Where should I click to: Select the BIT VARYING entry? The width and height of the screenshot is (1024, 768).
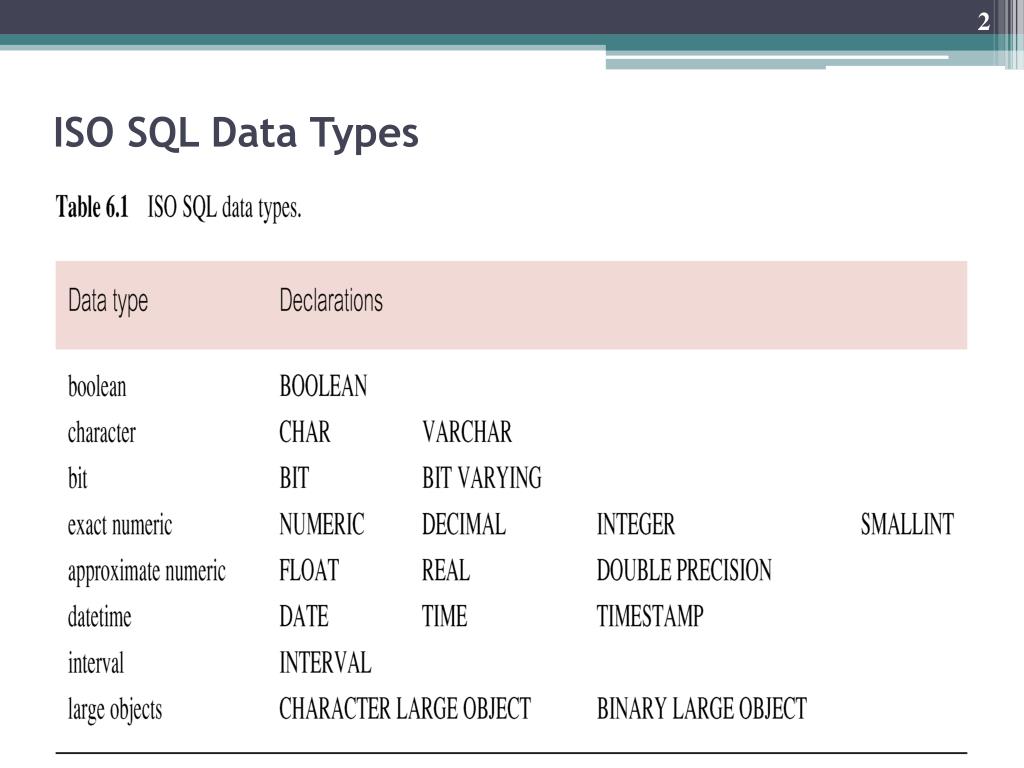point(482,478)
